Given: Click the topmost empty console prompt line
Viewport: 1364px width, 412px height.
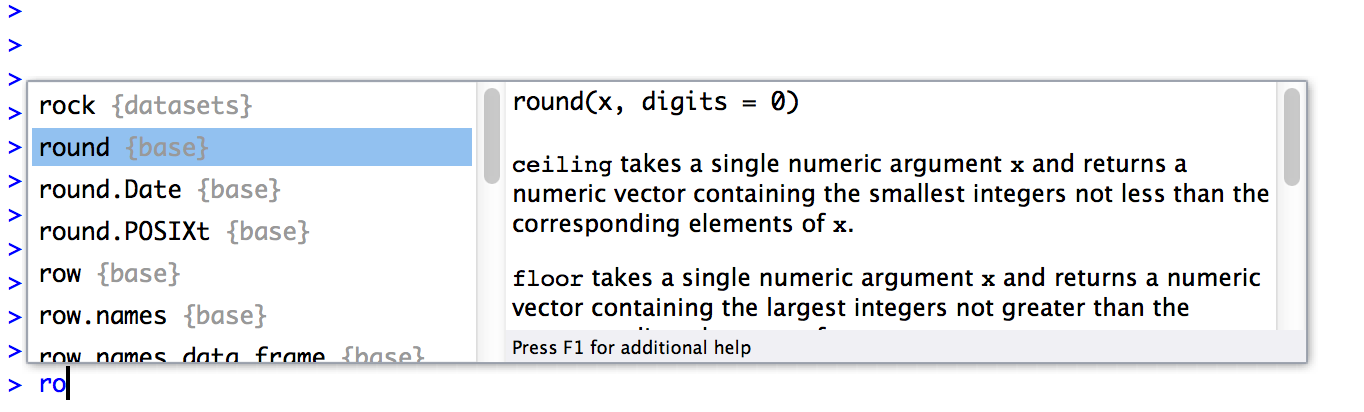Looking at the screenshot, I should coord(14,11).
